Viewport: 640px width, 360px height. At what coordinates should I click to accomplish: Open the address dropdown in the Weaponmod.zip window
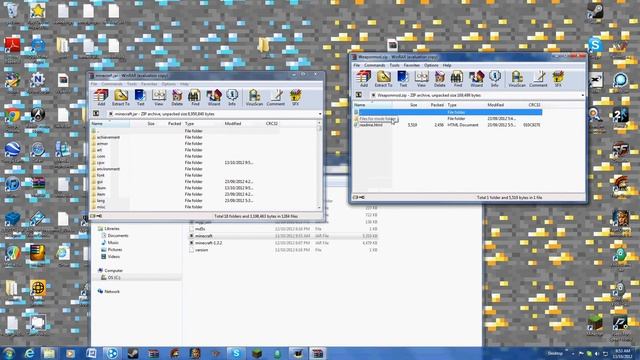(582, 95)
